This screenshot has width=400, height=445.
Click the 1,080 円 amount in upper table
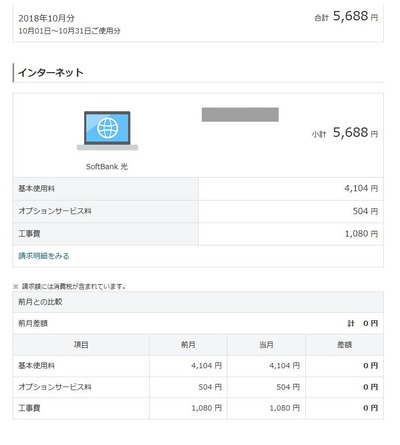tap(361, 234)
